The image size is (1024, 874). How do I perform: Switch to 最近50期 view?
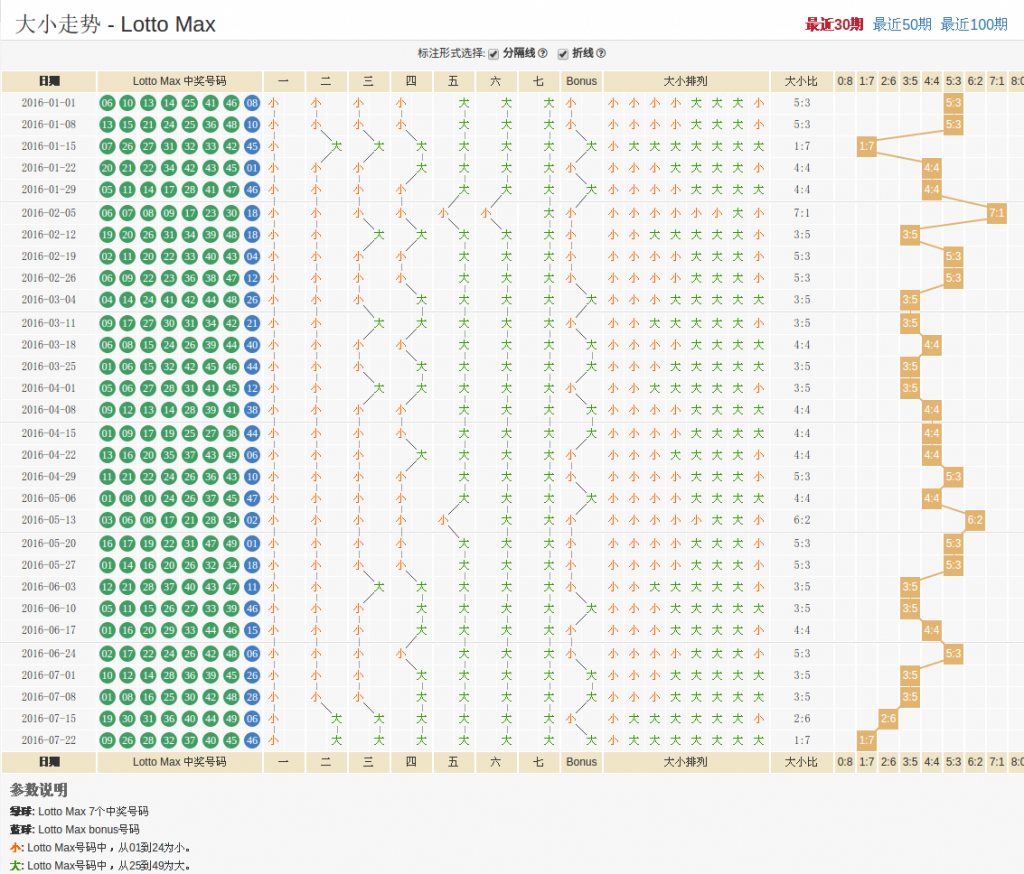[x=902, y=25]
